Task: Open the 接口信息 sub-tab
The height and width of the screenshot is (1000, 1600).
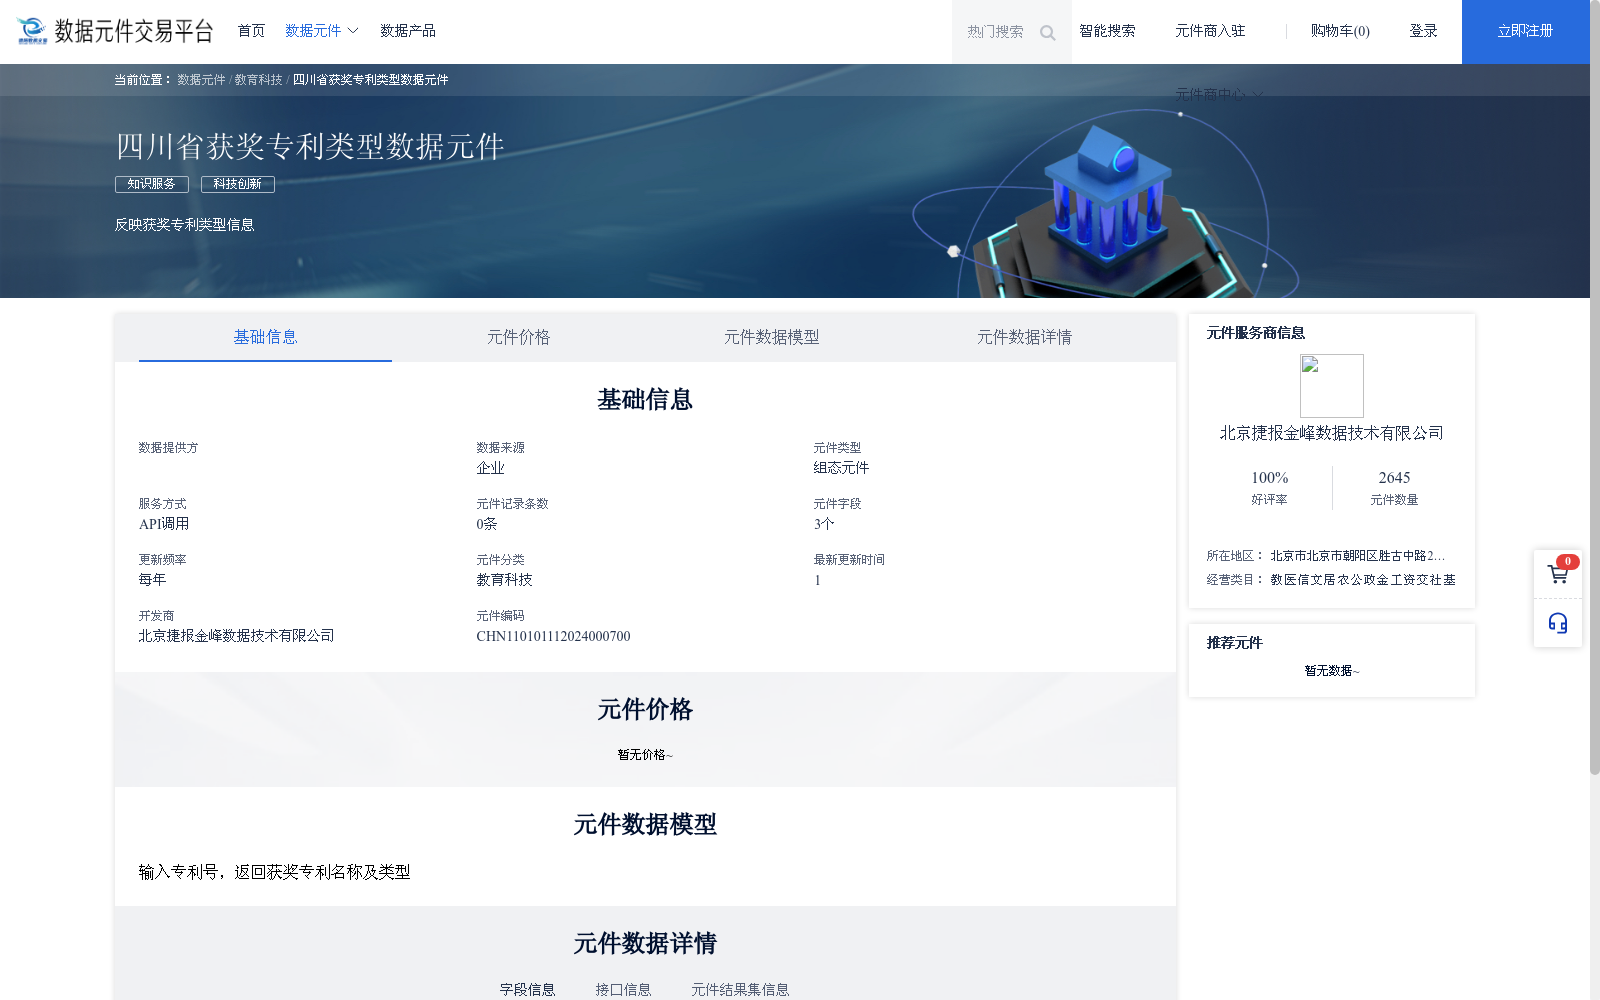Action: tap(623, 989)
